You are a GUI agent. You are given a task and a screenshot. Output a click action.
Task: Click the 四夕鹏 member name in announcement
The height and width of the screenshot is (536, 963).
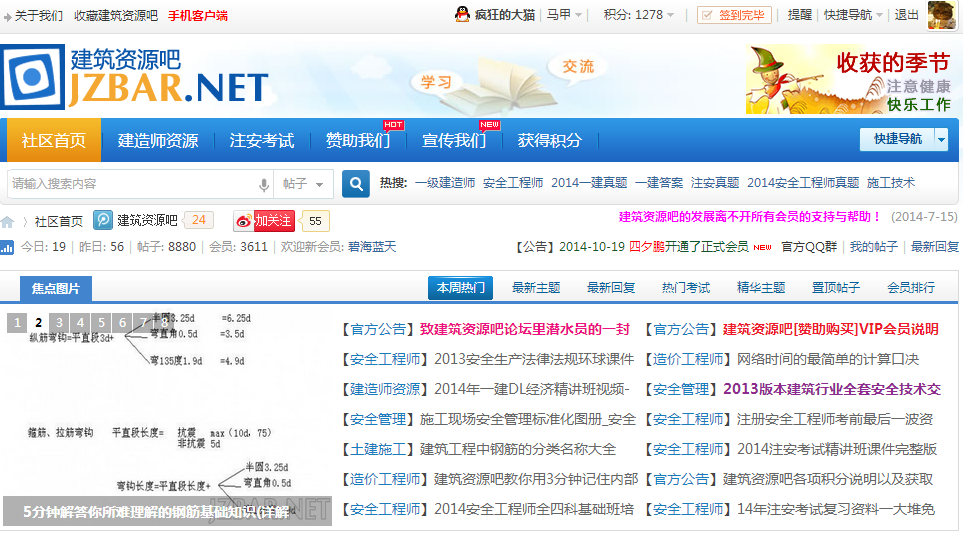(x=647, y=247)
